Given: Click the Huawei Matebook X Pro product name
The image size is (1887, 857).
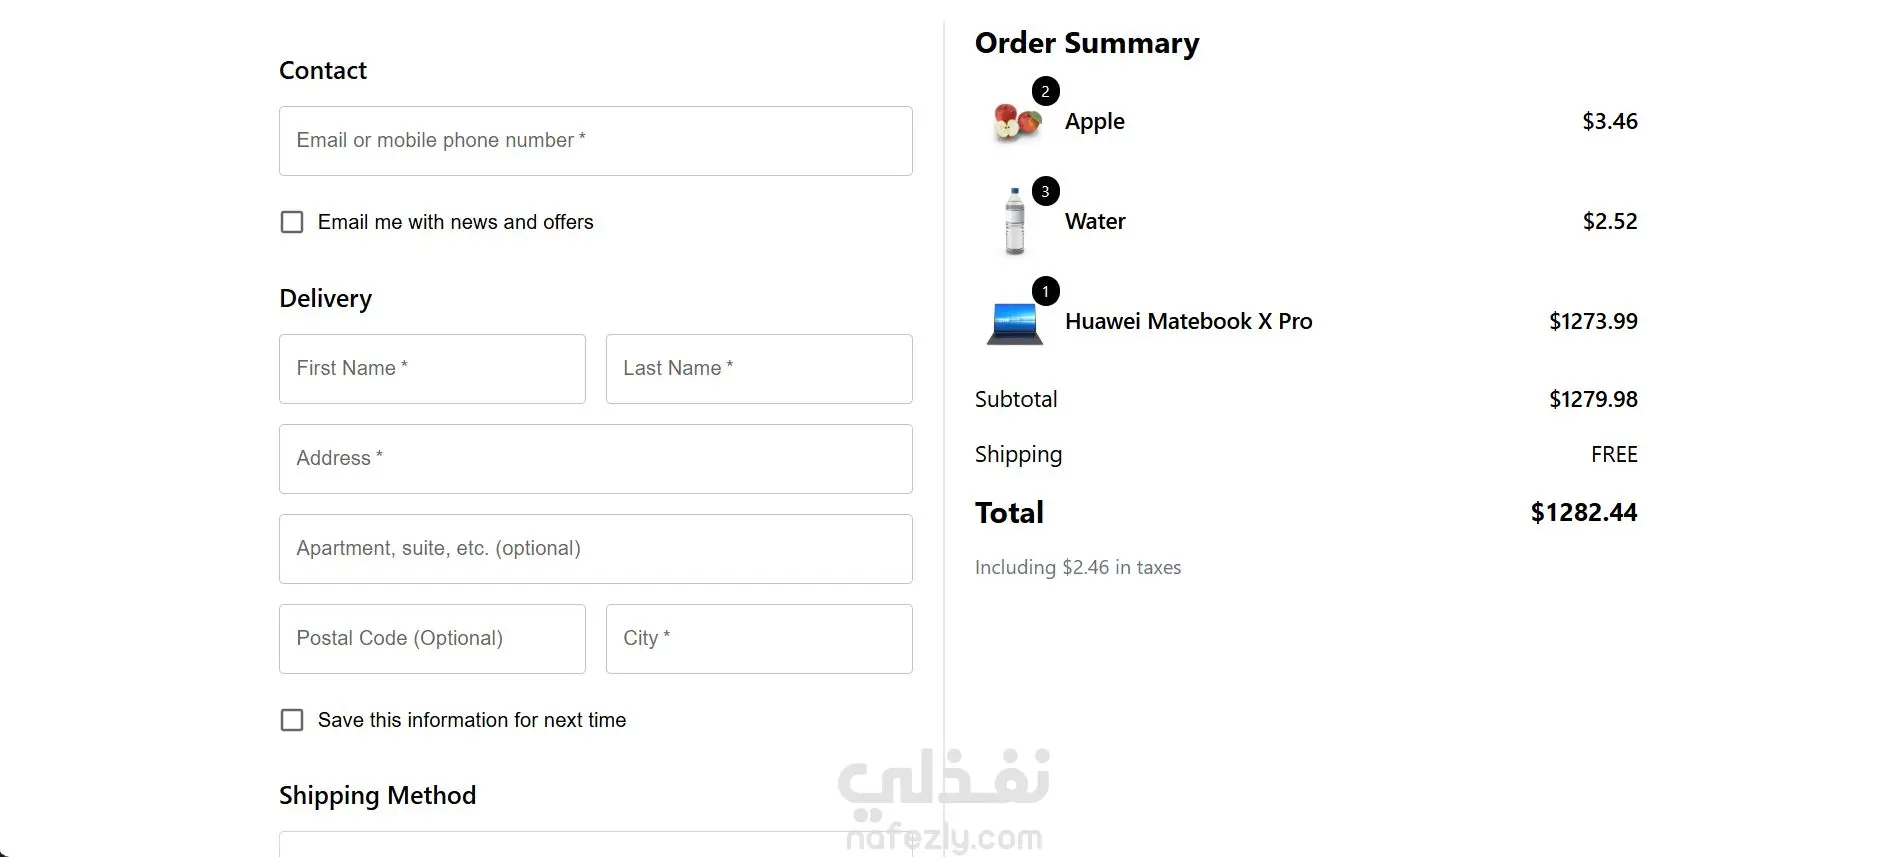Looking at the screenshot, I should 1188,321.
